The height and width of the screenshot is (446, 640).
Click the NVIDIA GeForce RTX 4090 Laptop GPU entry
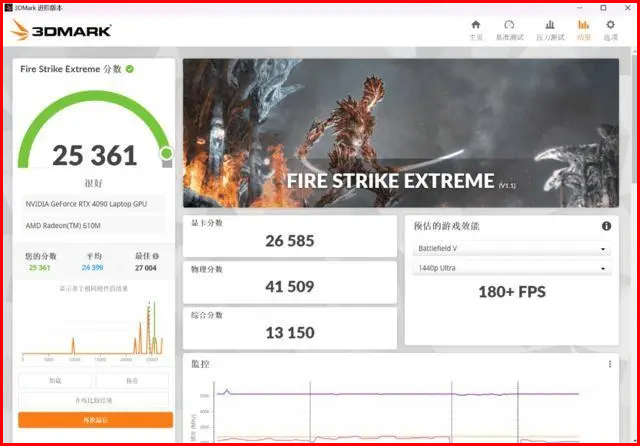(94, 204)
